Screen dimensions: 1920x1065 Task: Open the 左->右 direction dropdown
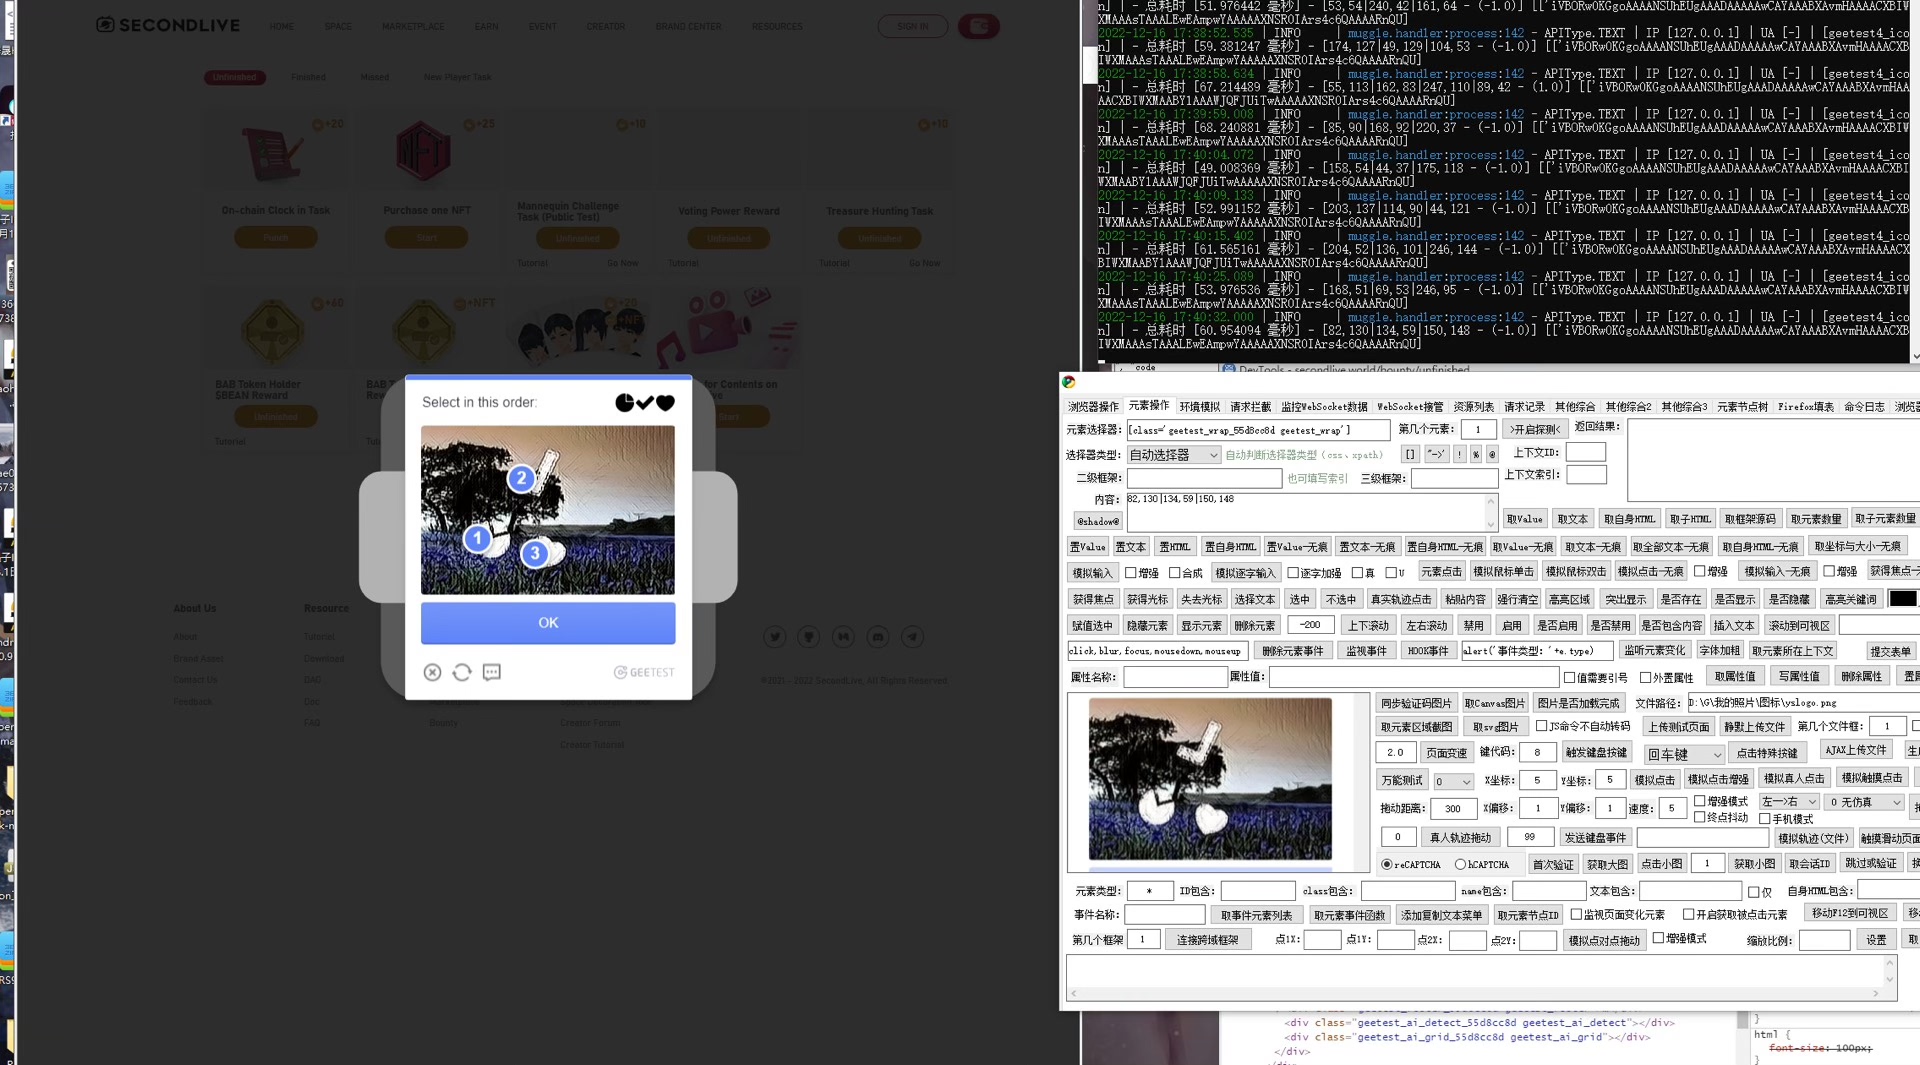point(1788,802)
